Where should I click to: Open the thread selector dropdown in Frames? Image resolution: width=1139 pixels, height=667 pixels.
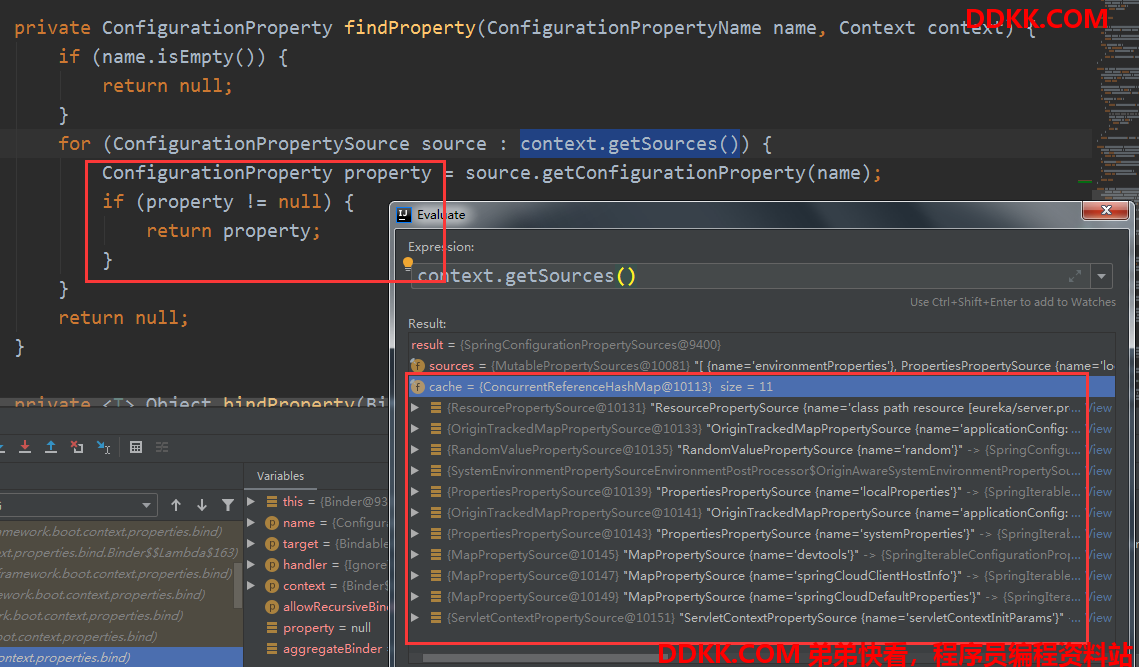[x=146, y=505]
